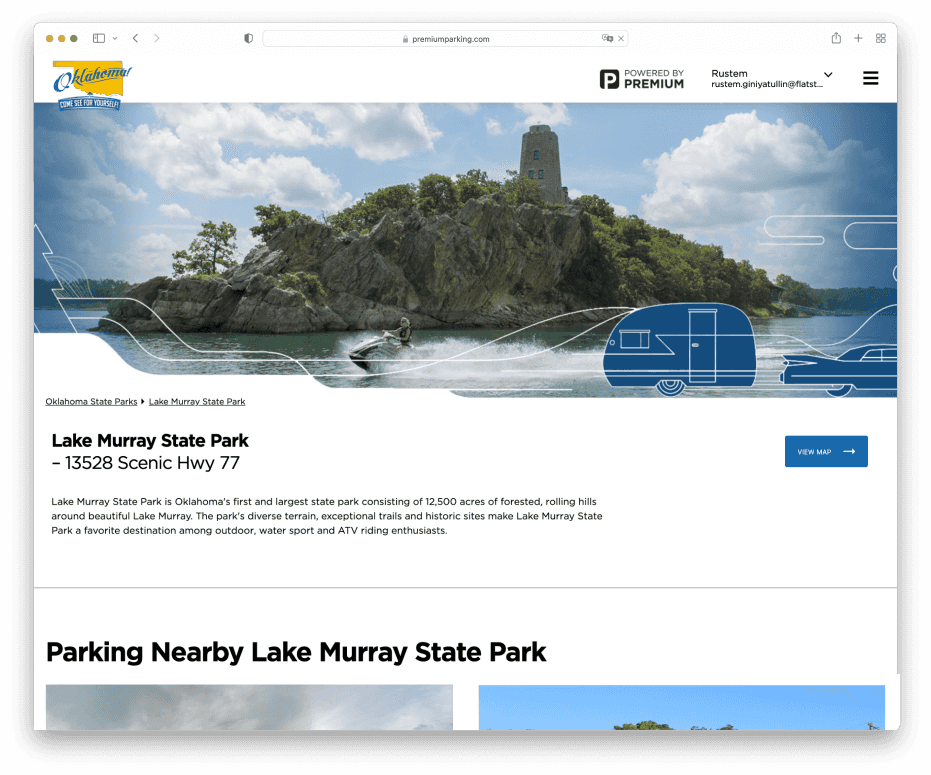Open the hamburger menu
Viewport: 931px width, 775px height.
click(x=870, y=78)
